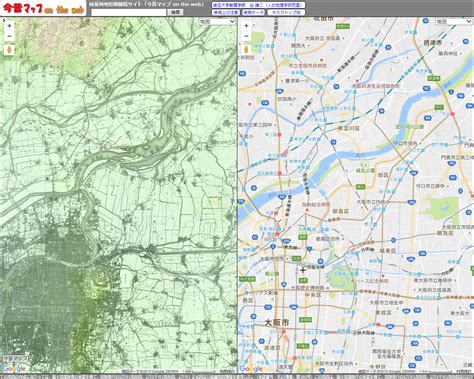Open the 使用上の注意 link button
The width and height of the screenshot is (474, 379).
(x=226, y=12)
